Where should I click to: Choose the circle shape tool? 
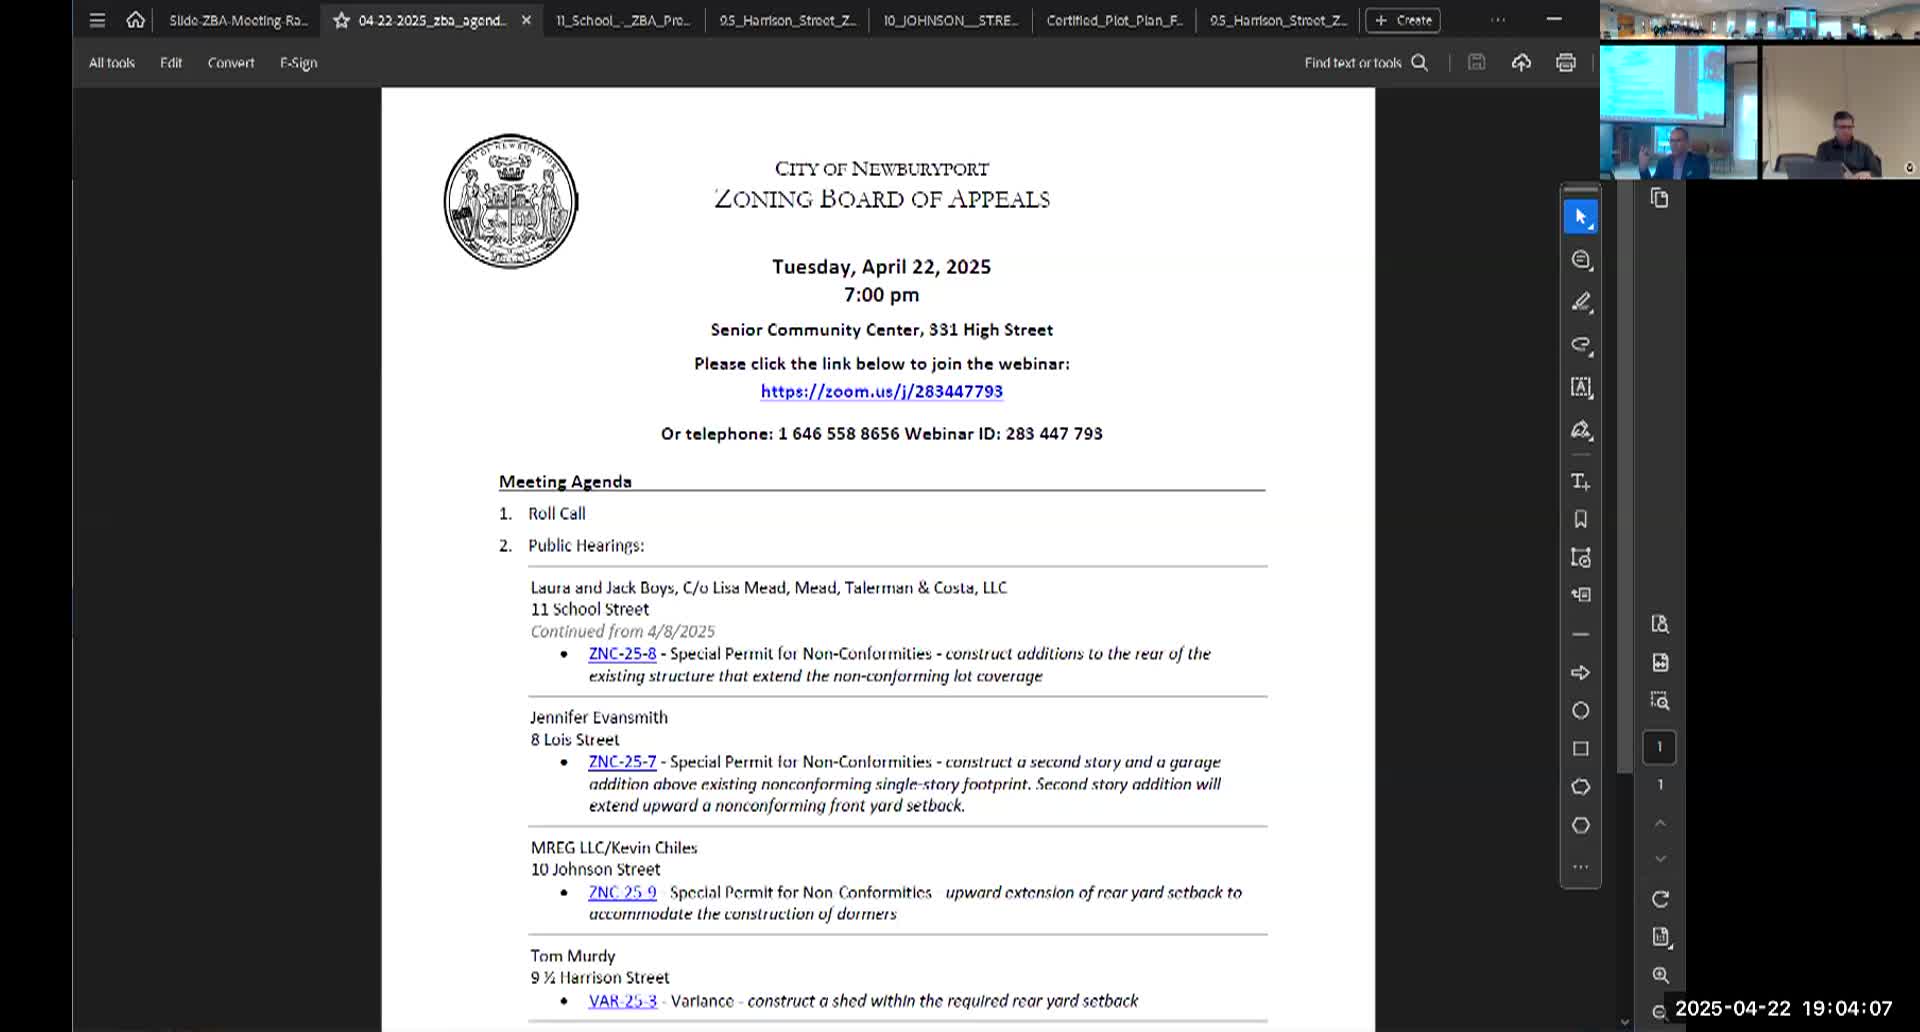point(1580,710)
